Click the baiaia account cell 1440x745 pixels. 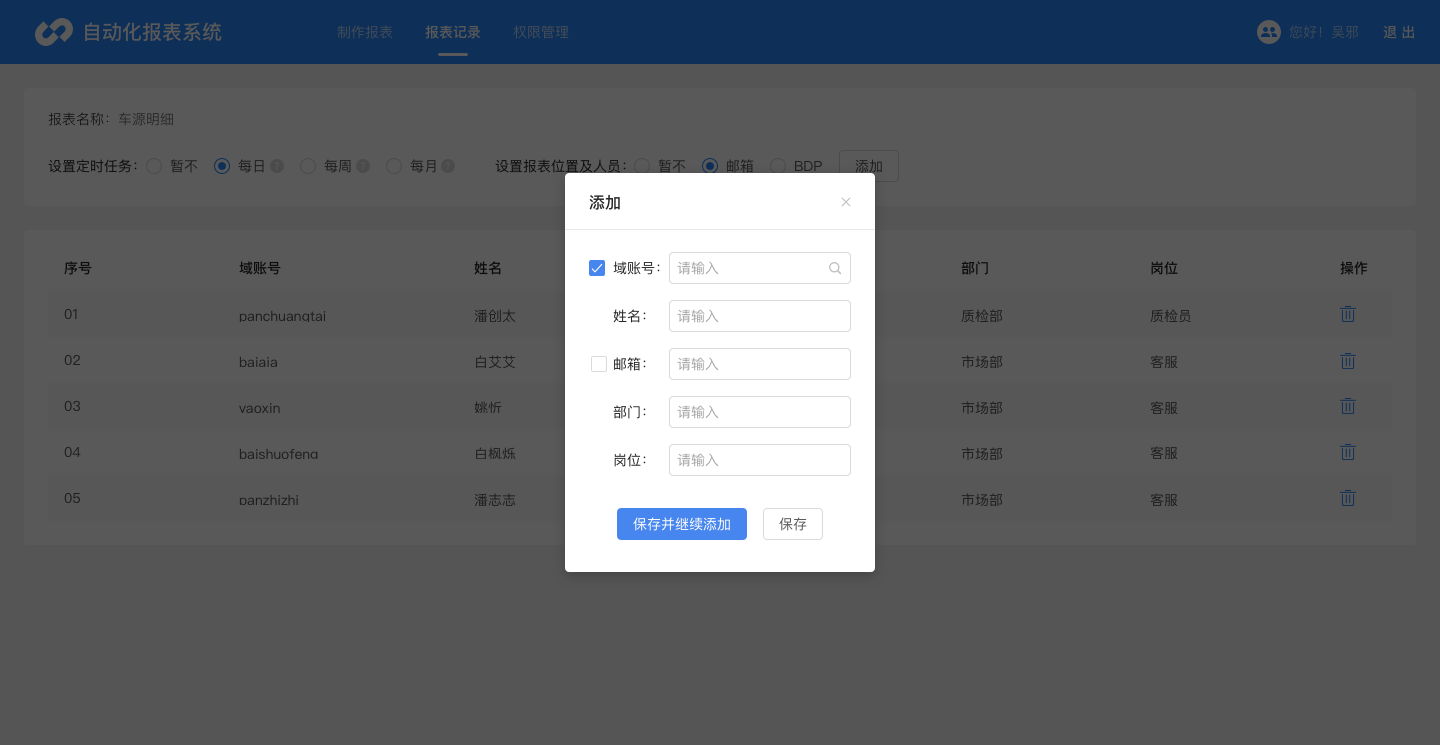258,362
